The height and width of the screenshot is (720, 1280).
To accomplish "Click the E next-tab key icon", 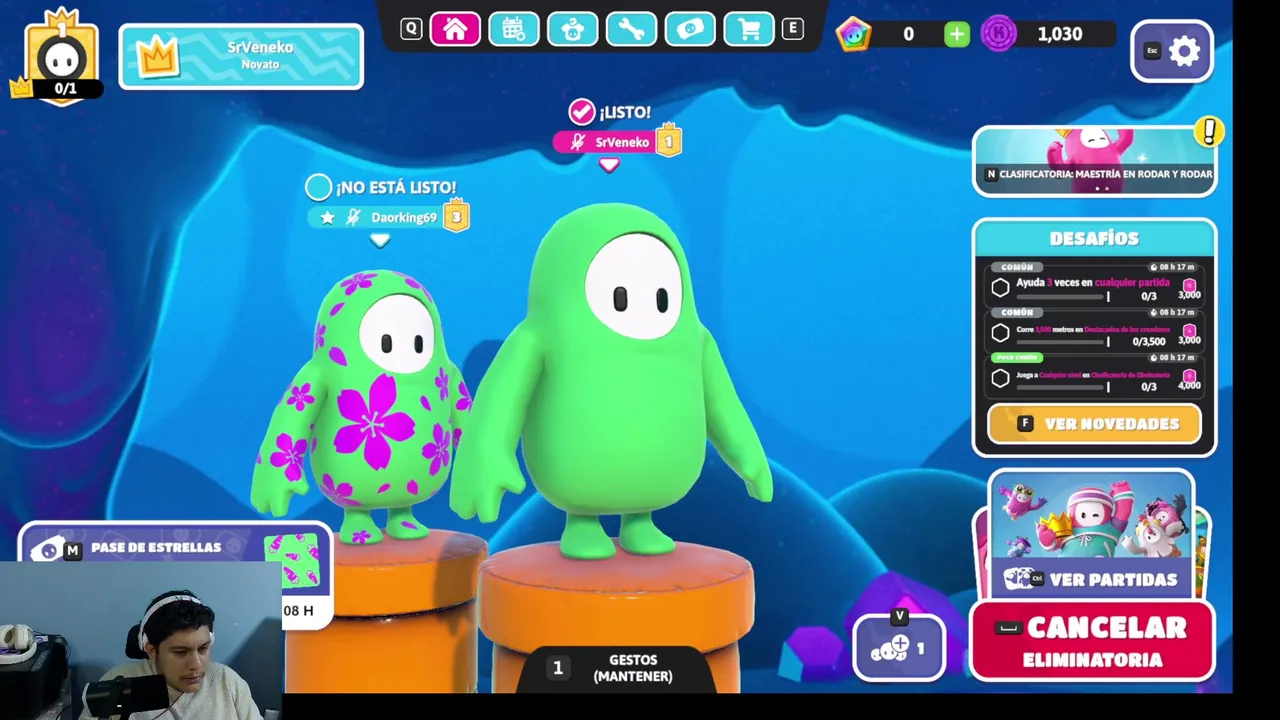I will coord(792,29).
